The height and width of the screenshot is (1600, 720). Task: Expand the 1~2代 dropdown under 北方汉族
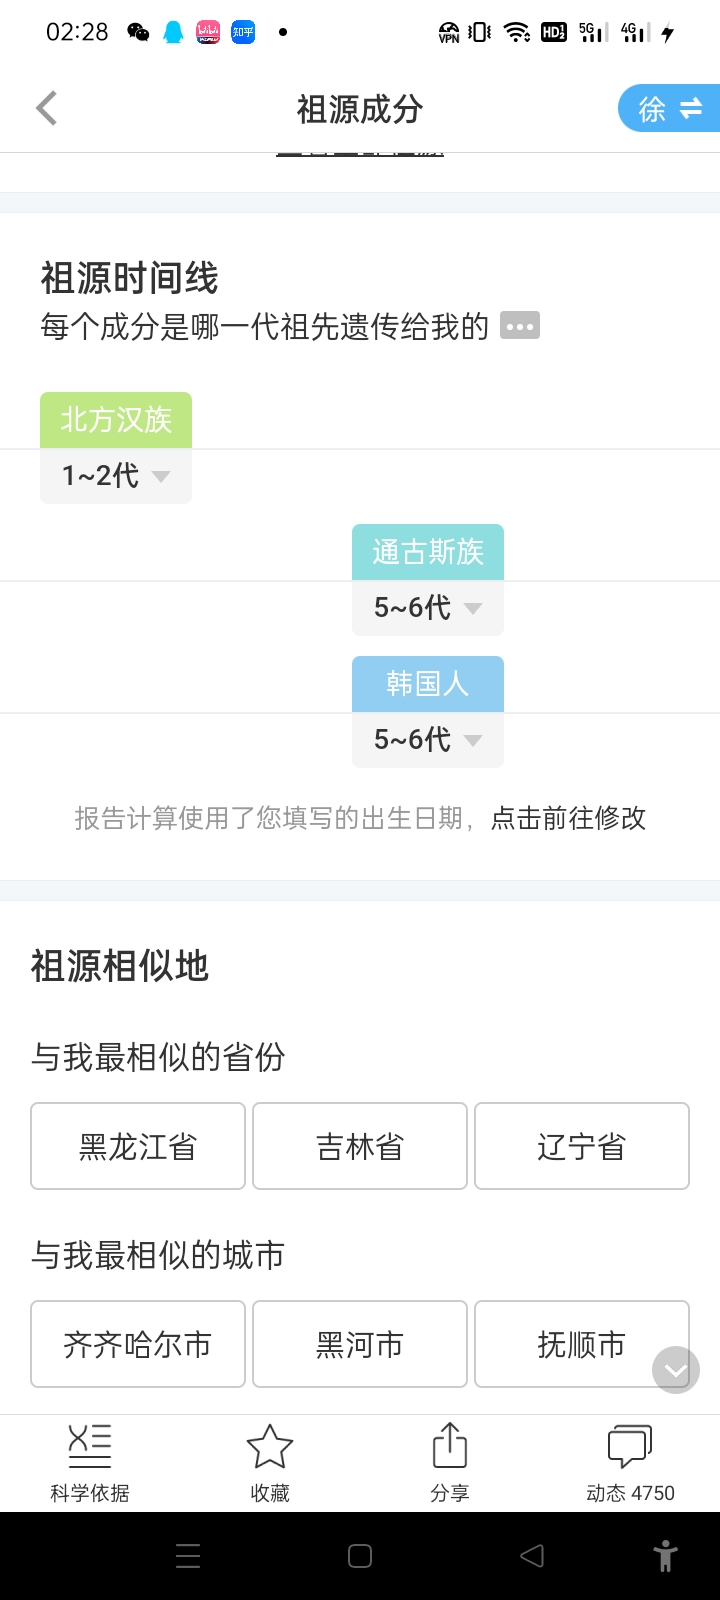click(x=116, y=476)
